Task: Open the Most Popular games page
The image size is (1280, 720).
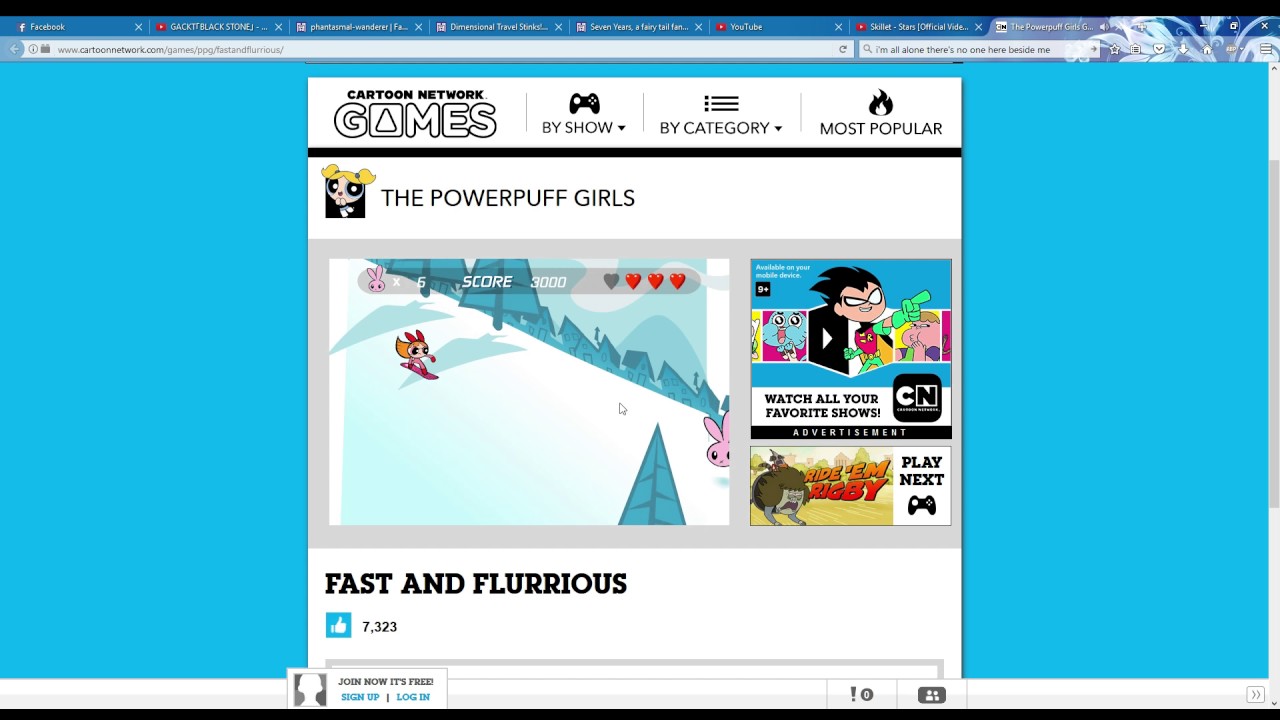Action: tap(881, 113)
